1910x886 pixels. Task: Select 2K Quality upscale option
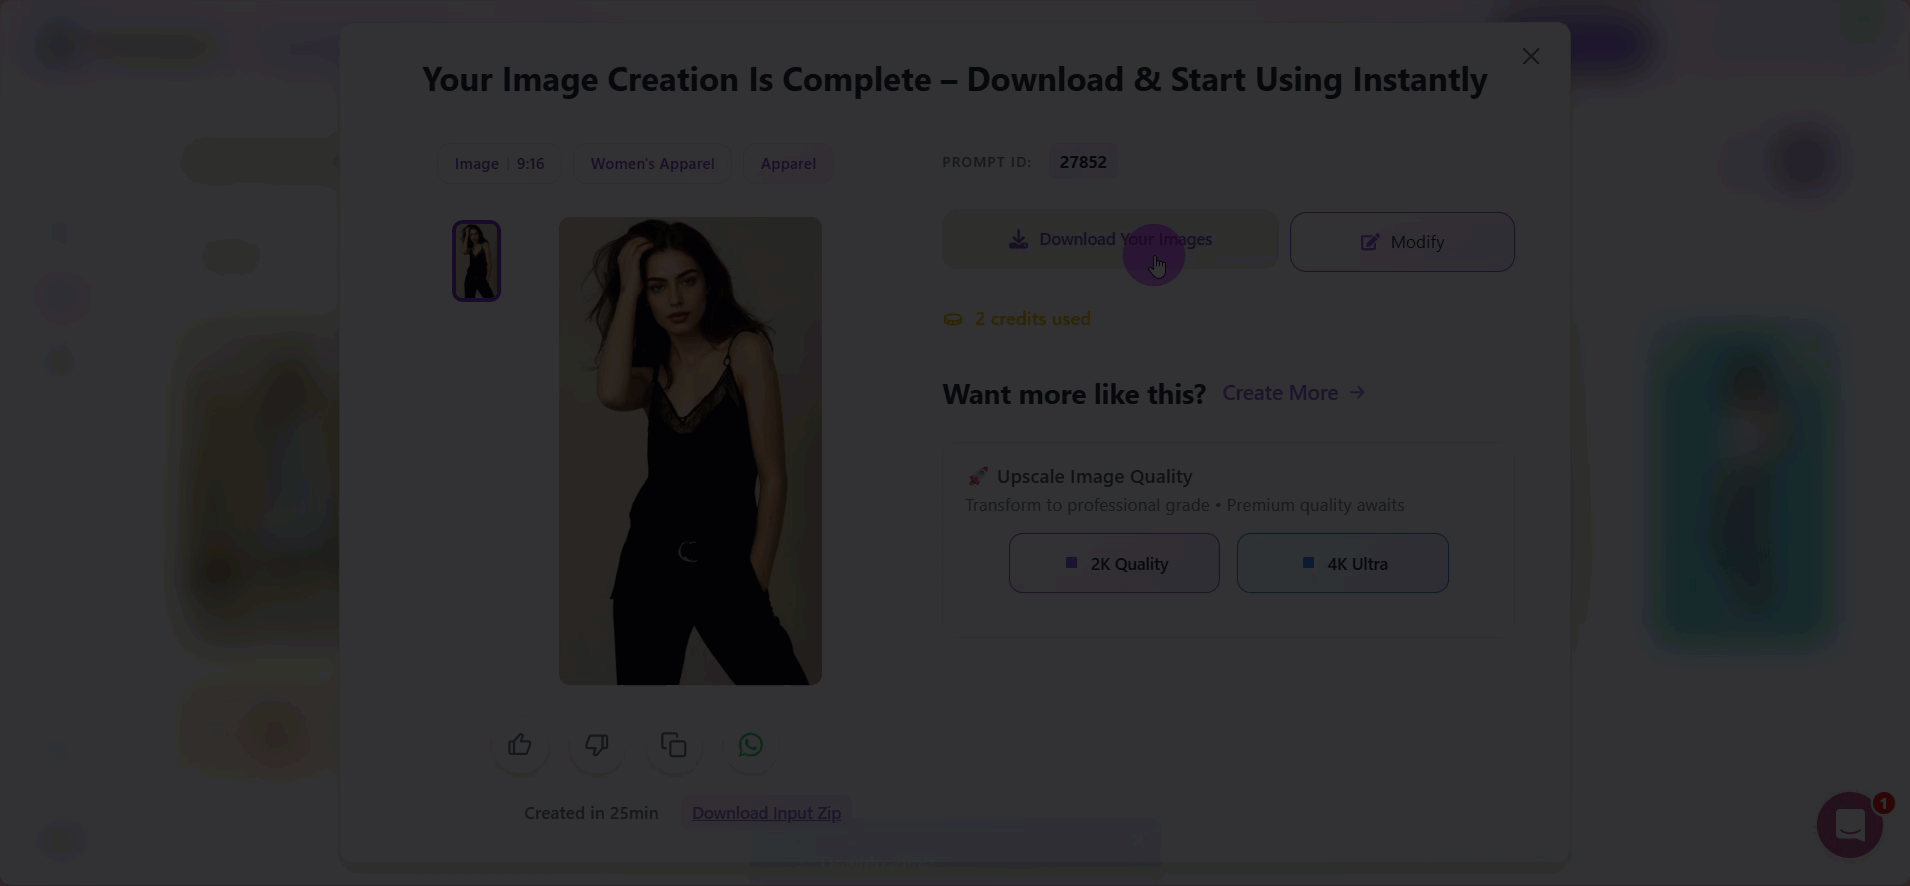tap(1114, 564)
